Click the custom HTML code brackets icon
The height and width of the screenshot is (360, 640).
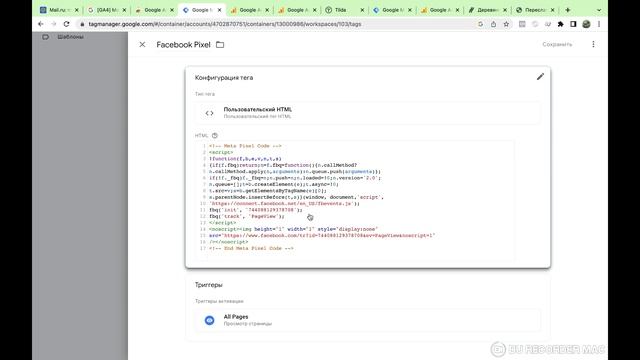point(209,113)
